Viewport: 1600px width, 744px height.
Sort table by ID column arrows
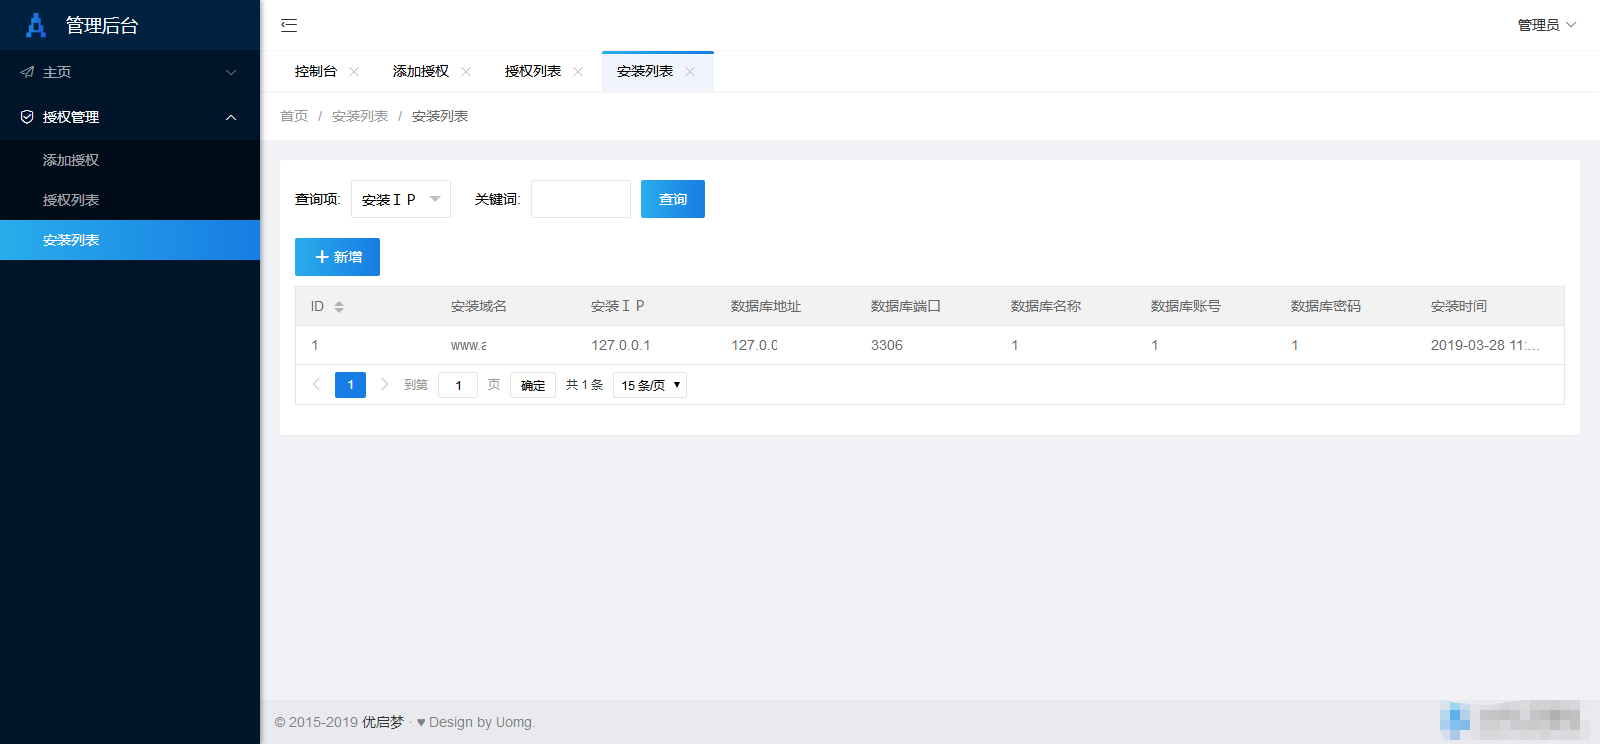click(x=339, y=307)
